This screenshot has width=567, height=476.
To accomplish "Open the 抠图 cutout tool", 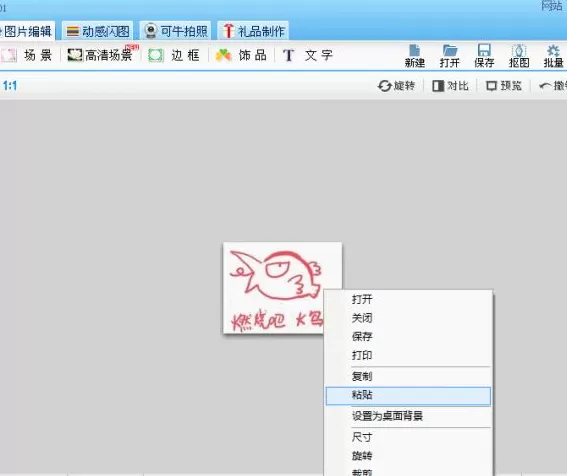I will point(519,56).
